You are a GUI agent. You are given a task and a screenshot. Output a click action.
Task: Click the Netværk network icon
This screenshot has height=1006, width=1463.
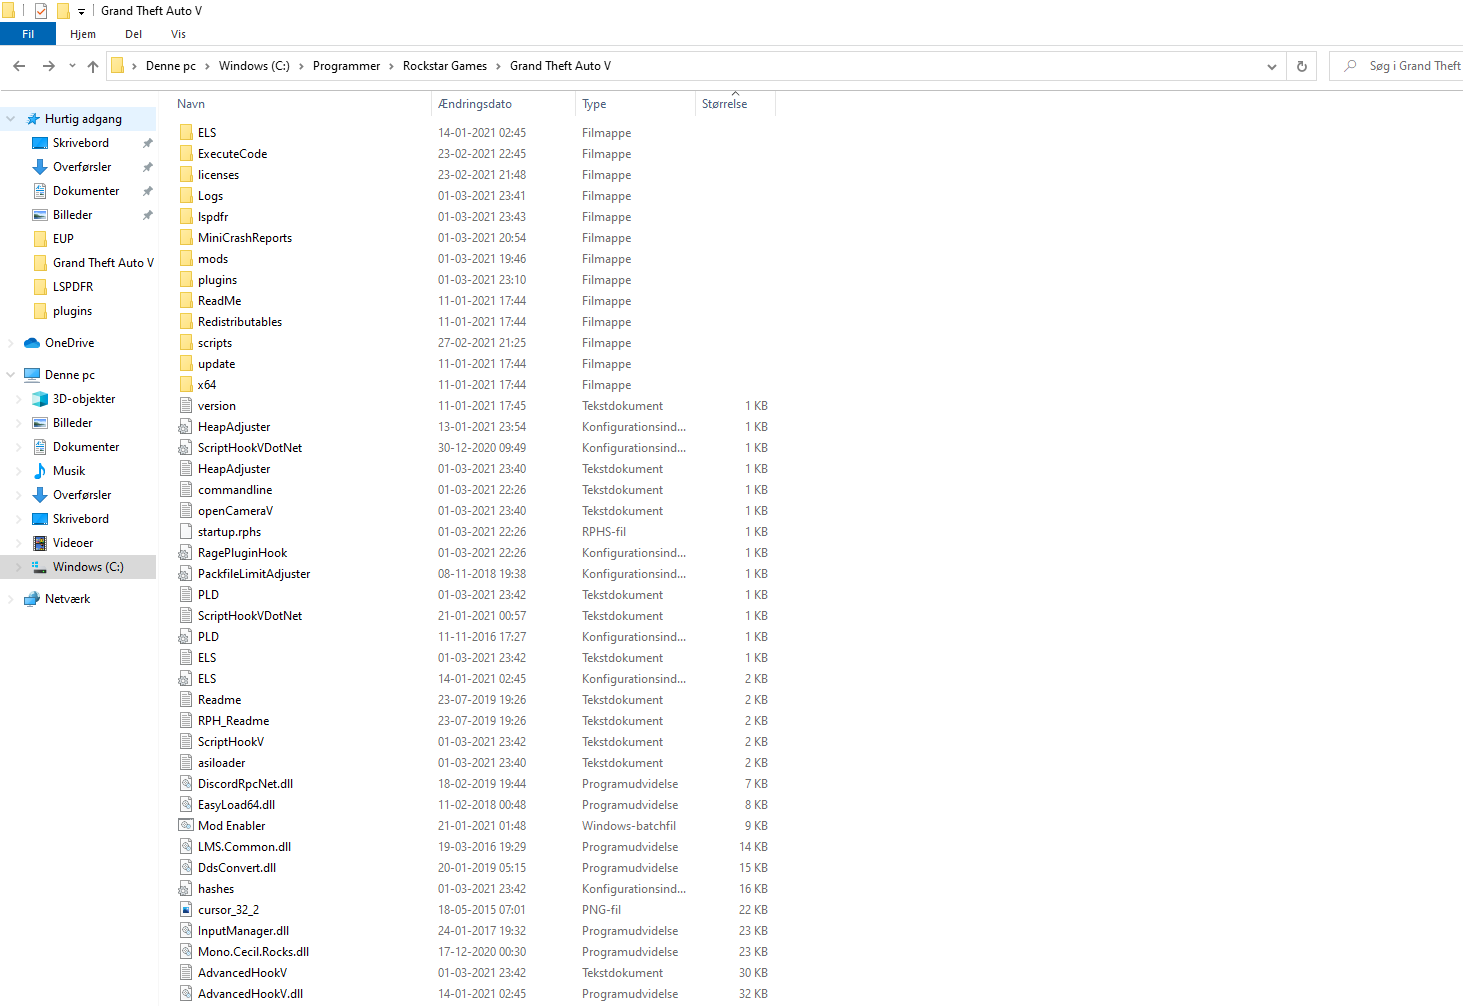click(32, 599)
